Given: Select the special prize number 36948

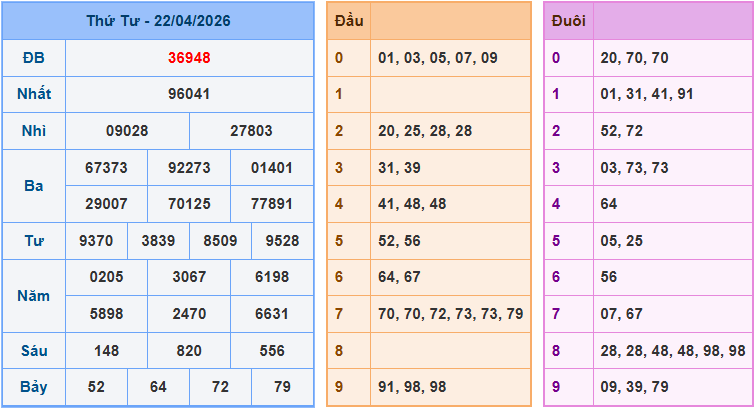Looking at the screenshot, I should [x=189, y=58].
